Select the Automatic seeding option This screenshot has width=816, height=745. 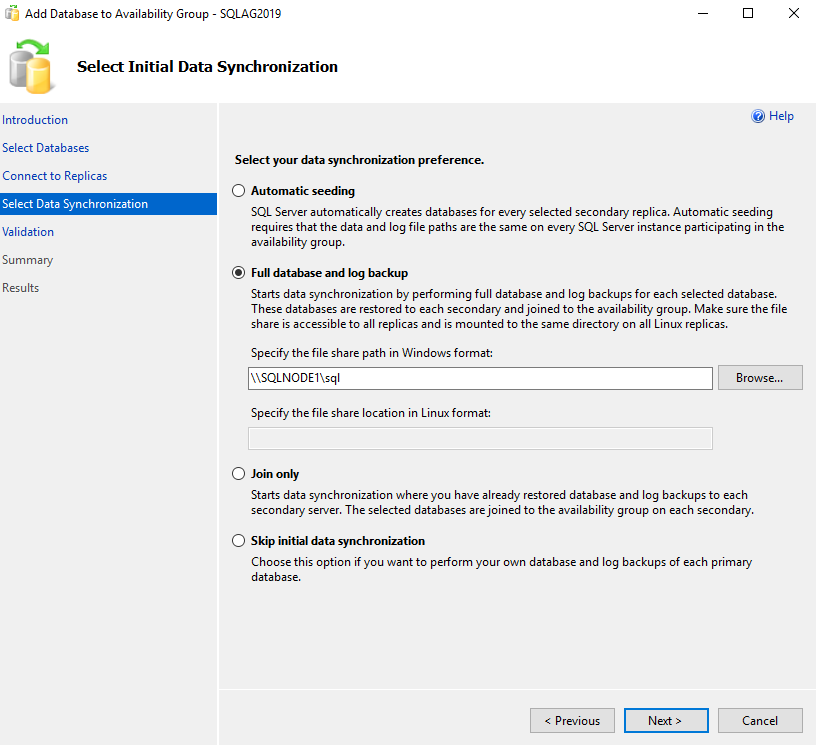[x=238, y=191]
